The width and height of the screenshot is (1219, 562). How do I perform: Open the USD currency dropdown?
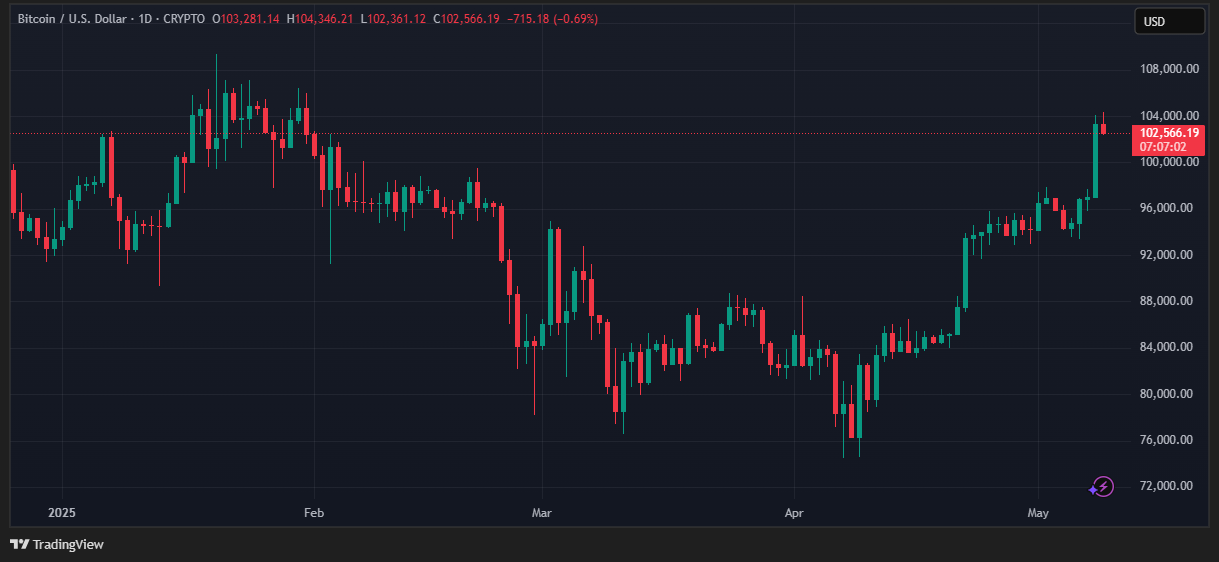1168,21
